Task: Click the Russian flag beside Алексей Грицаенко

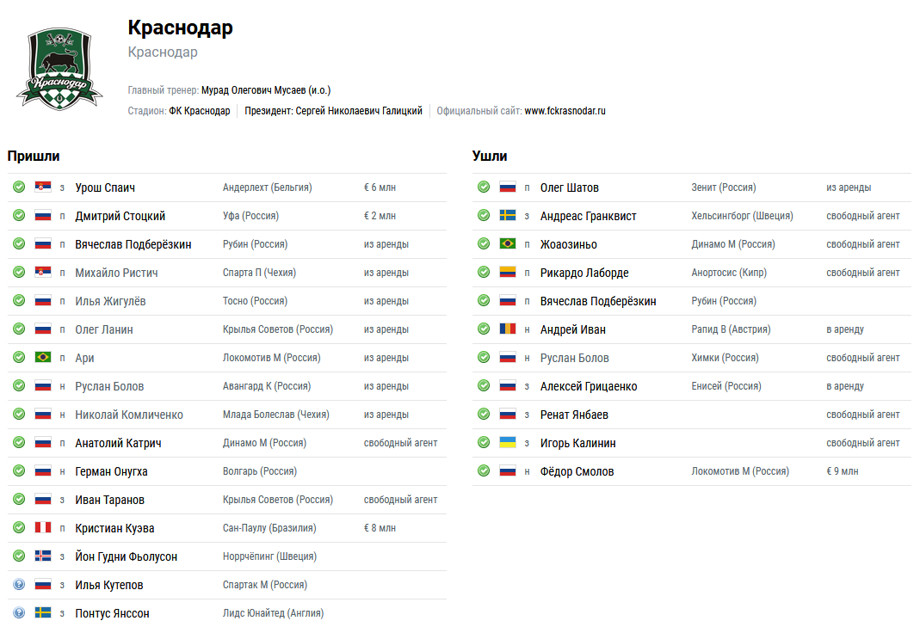Action: [508, 386]
